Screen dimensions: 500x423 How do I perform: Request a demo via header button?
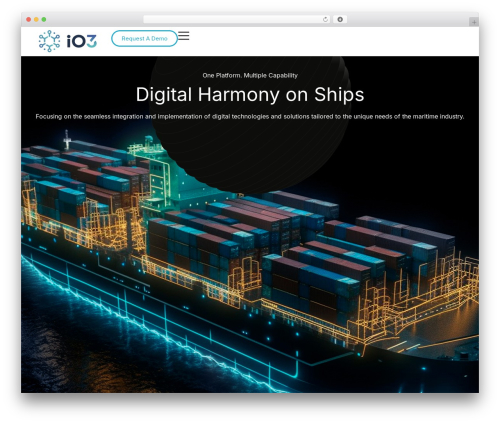coord(144,38)
